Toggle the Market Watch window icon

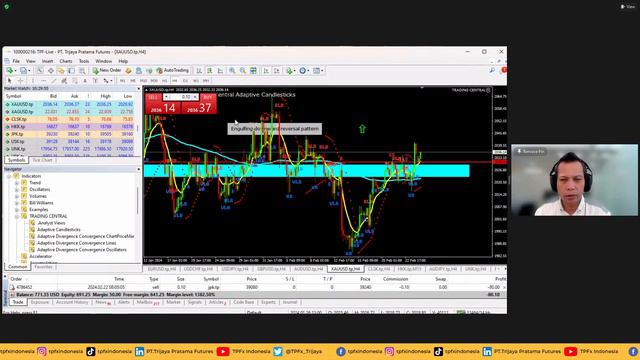point(40,71)
